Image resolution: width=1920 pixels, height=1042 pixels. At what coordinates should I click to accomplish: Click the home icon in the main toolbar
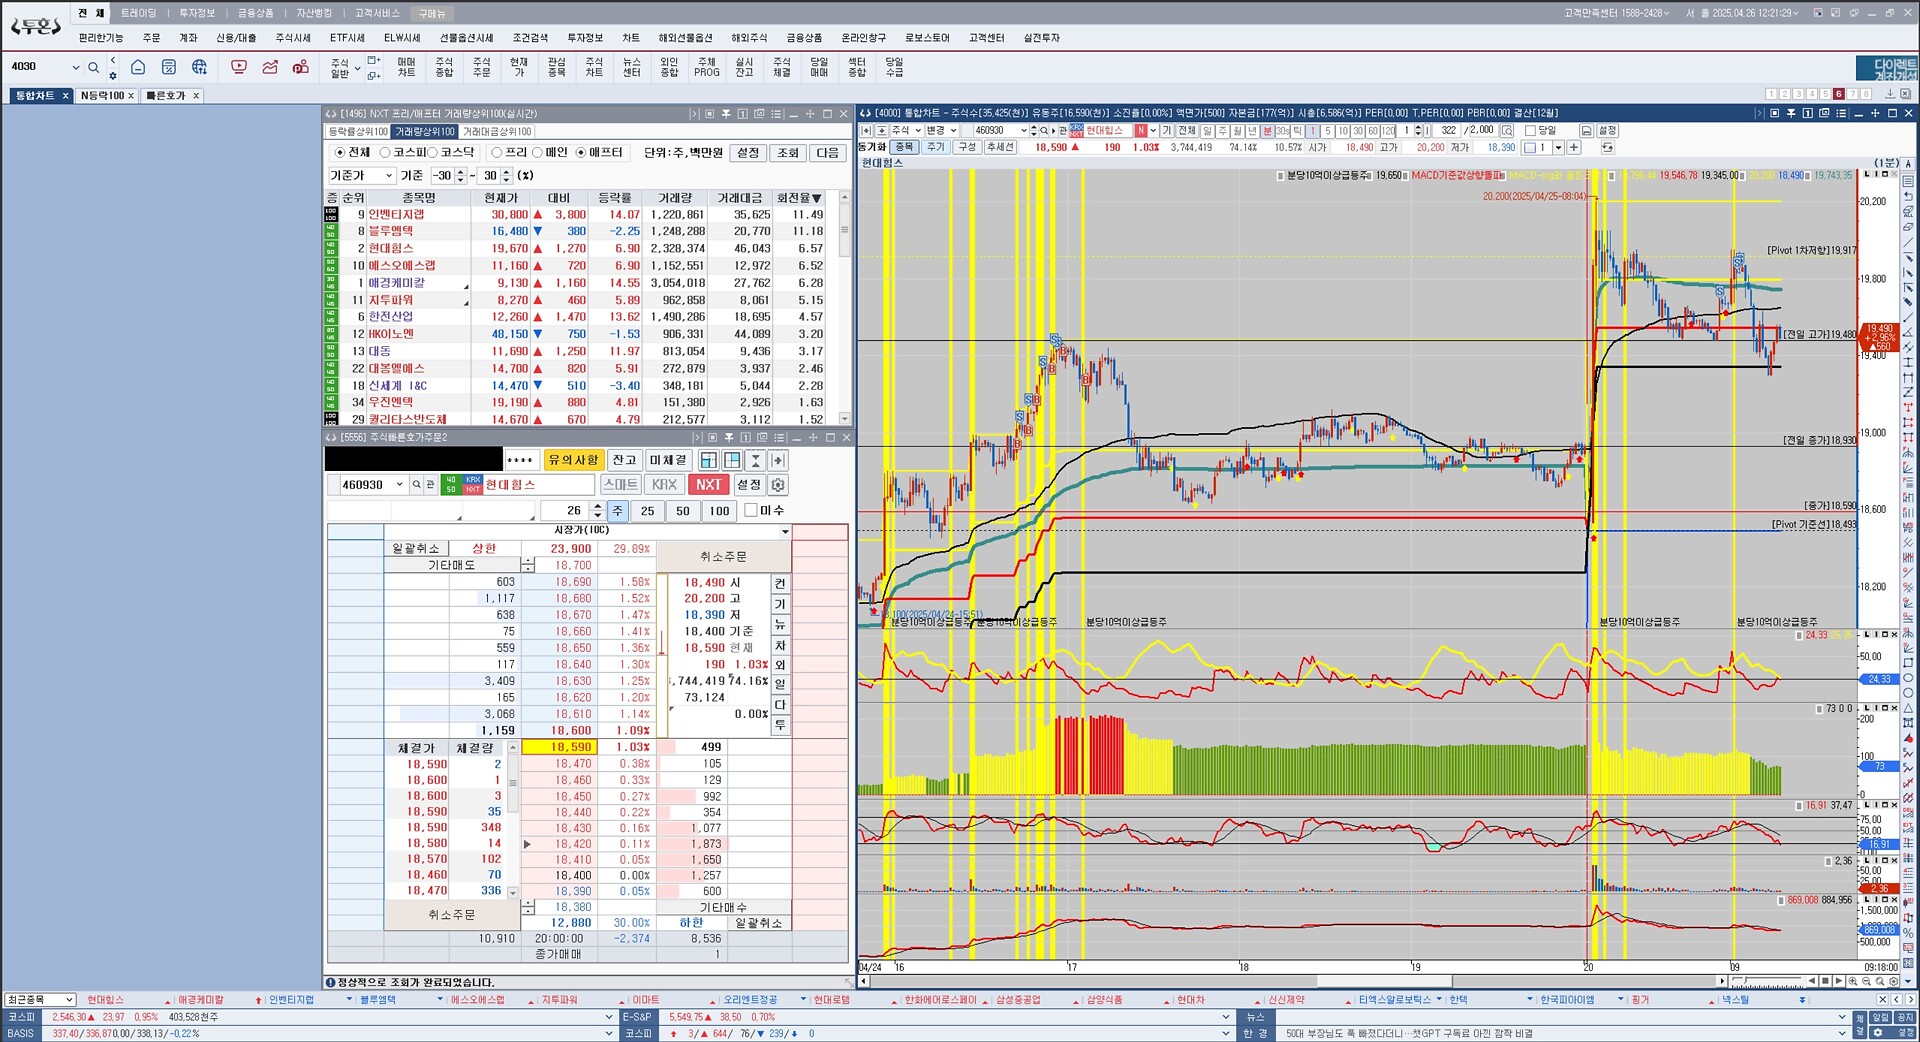tap(138, 67)
